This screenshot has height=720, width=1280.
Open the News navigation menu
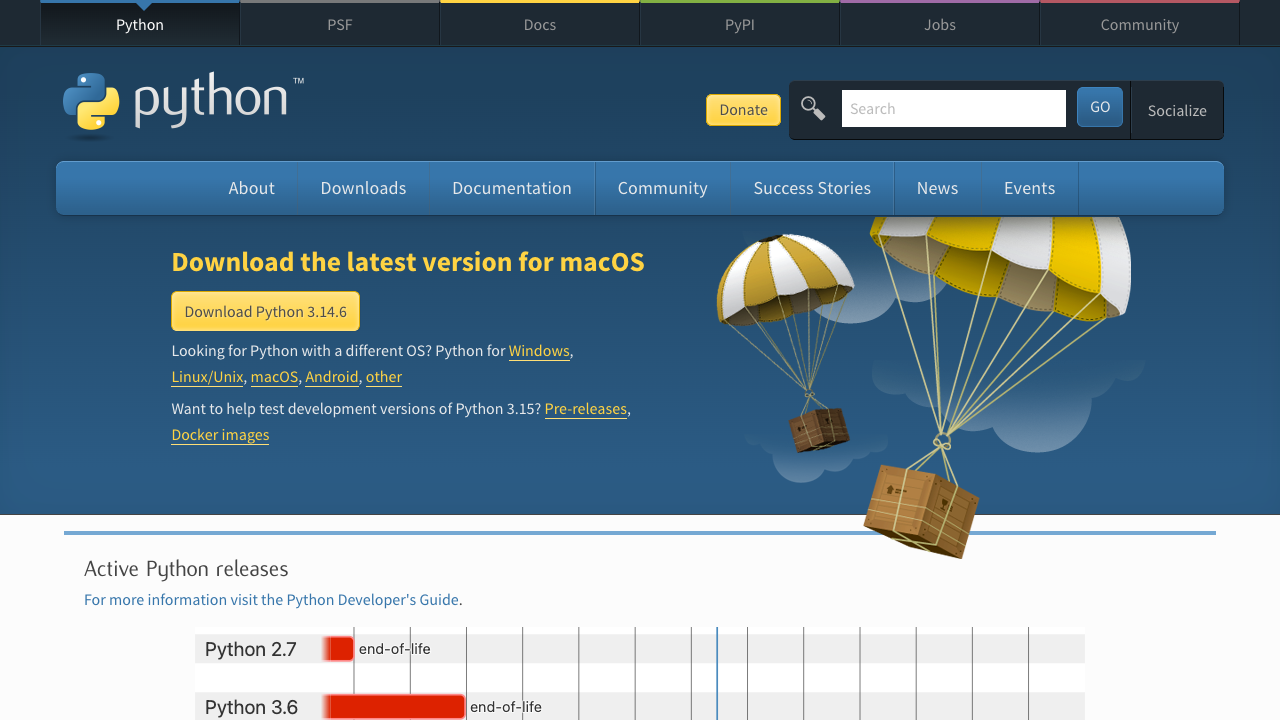(937, 188)
